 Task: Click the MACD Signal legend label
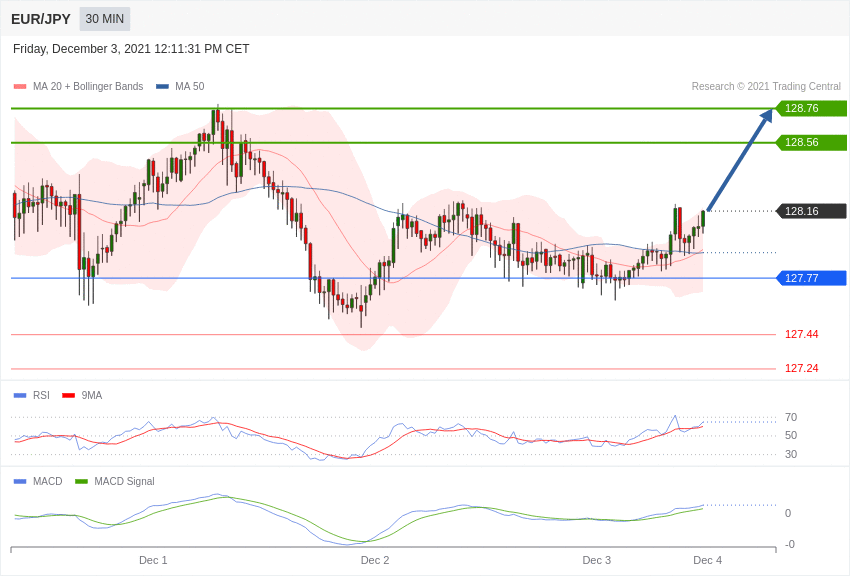coord(124,481)
